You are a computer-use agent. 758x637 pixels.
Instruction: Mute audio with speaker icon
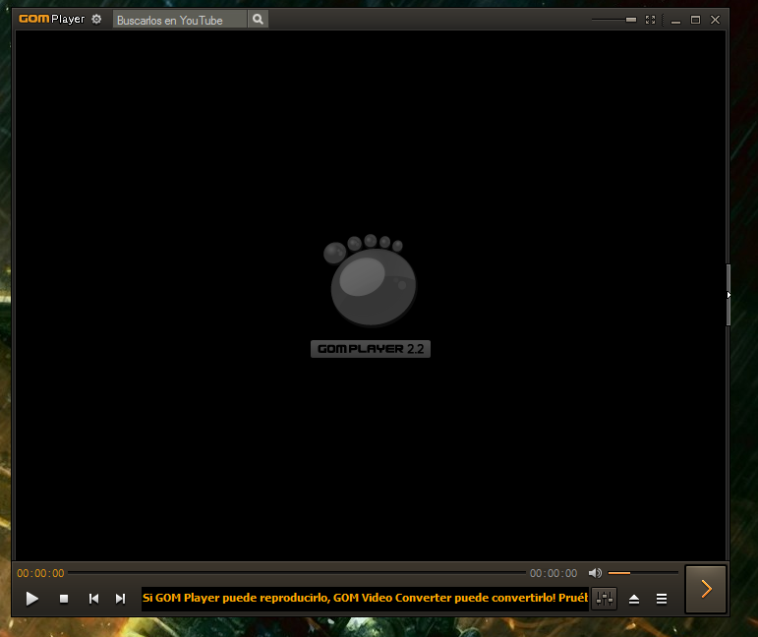click(x=595, y=573)
